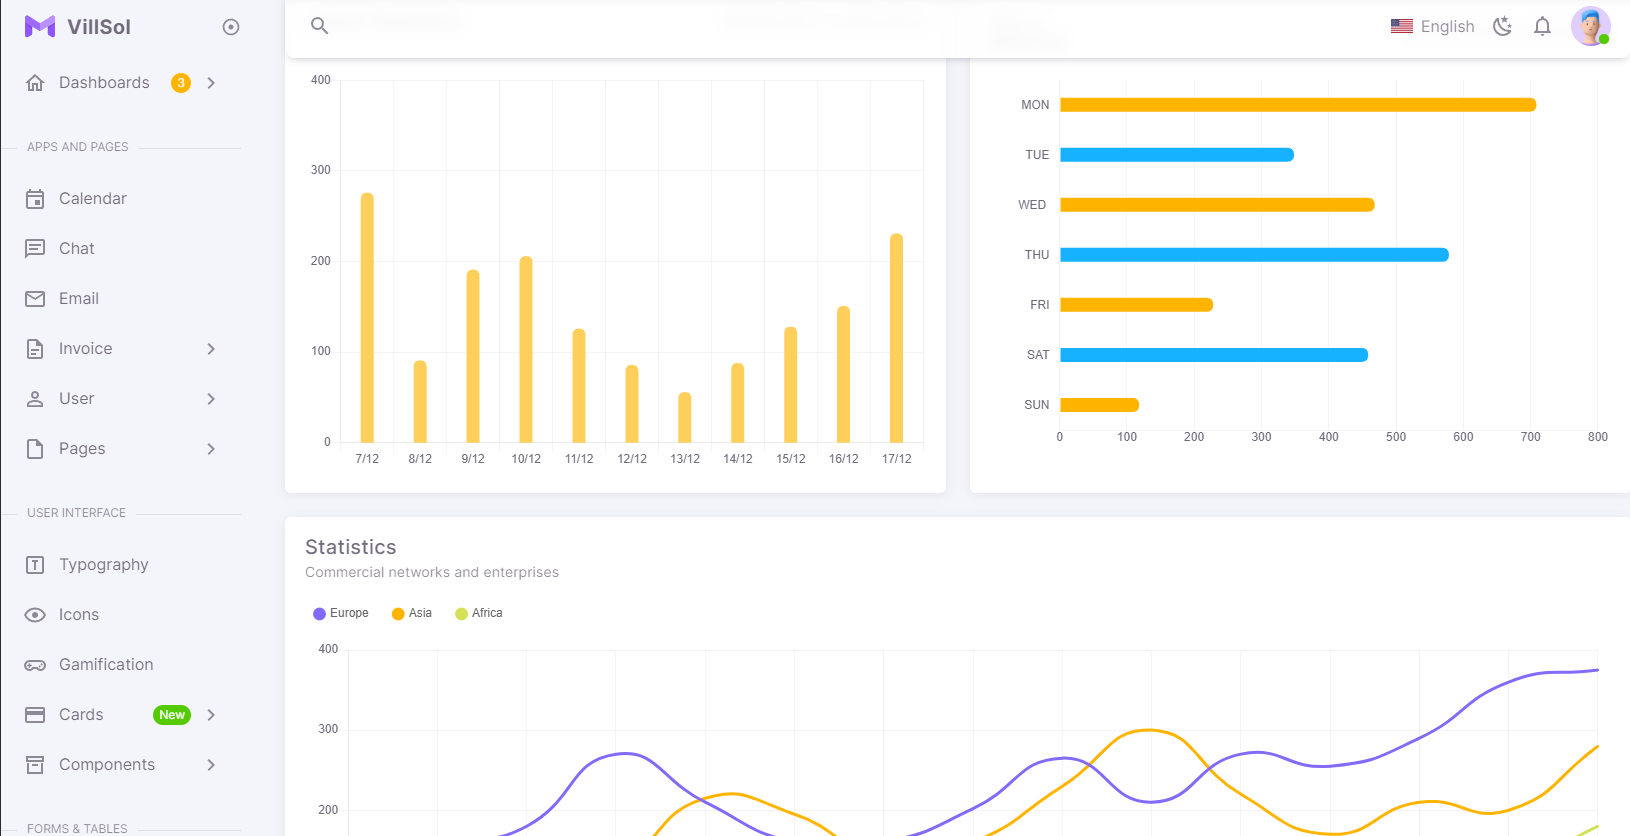Screen dimensions: 1630x836
Task: Open the user avatar menu
Action: click(x=1590, y=26)
